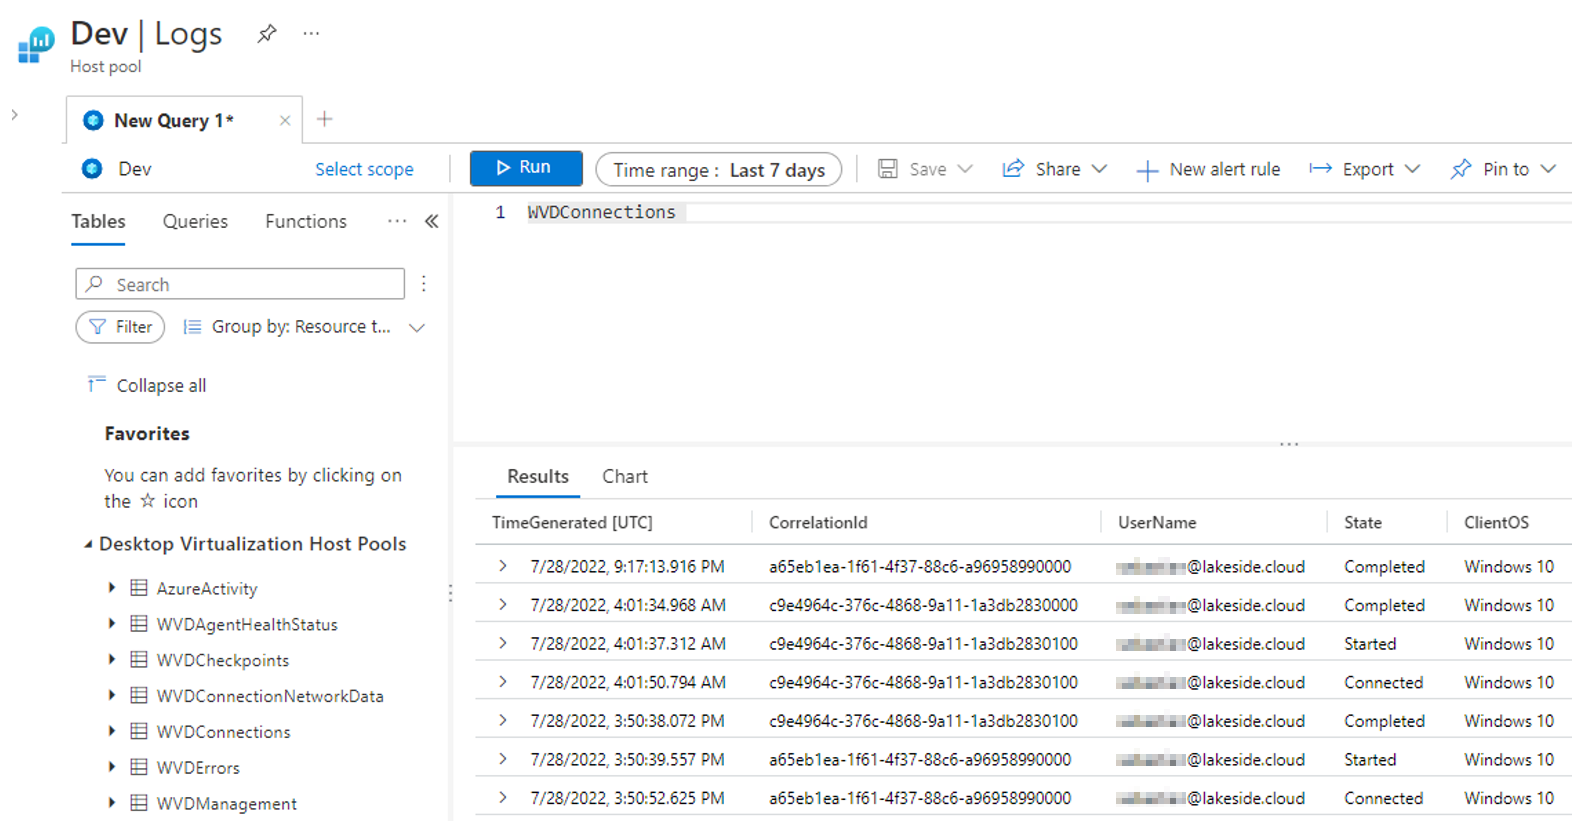The height and width of the screenshot is (821, 1582).
Task: Expand the WVDConnectionNetworkData table
Action: (112, 695)
